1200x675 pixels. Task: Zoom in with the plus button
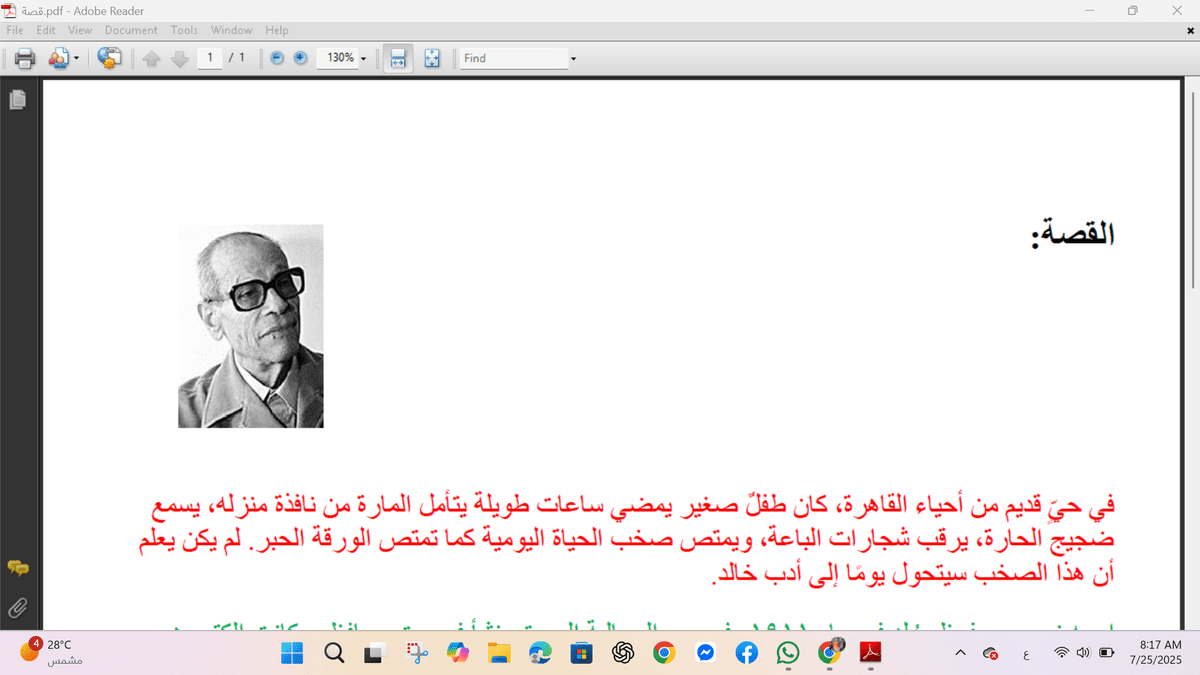pyautogui.click(x=300, y=58)
